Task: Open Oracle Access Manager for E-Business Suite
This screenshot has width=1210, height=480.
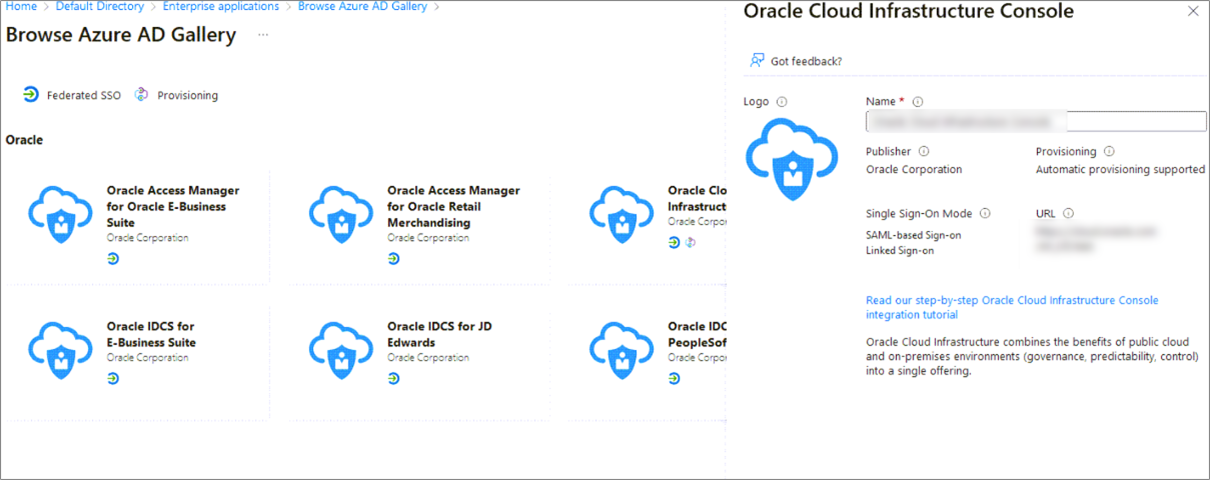Action: click(x=173, y=206)
